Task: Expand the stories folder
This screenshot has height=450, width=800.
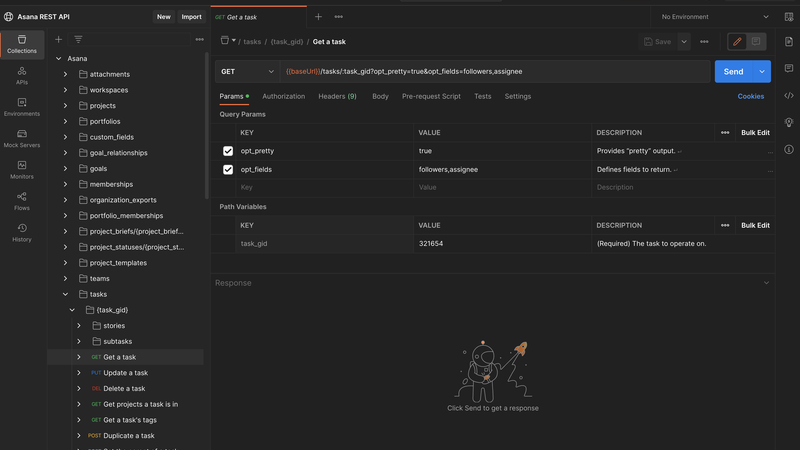Action: point(79,326)
